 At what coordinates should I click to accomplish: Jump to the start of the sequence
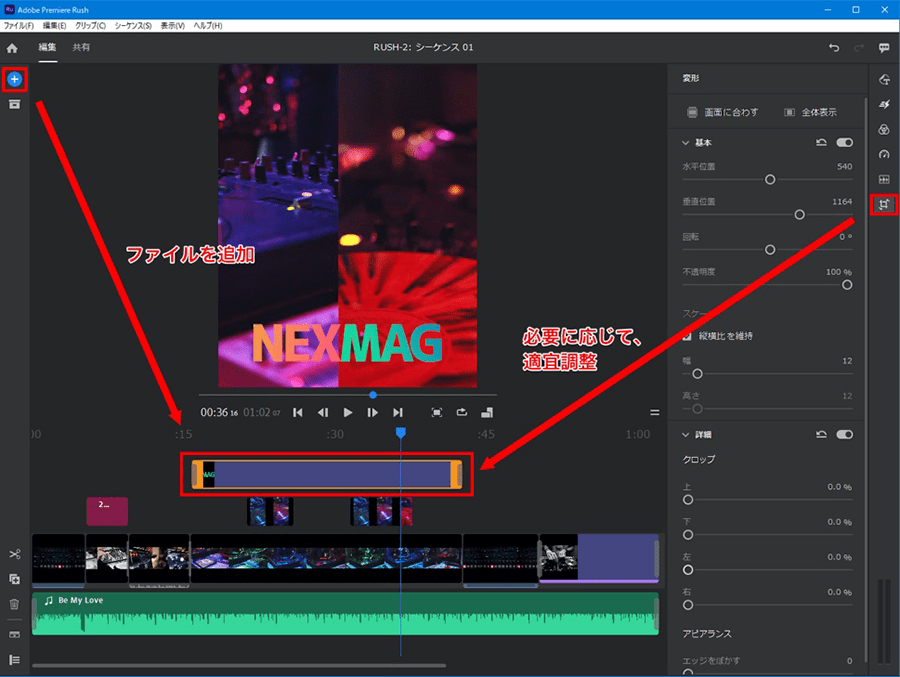(297, 412)
